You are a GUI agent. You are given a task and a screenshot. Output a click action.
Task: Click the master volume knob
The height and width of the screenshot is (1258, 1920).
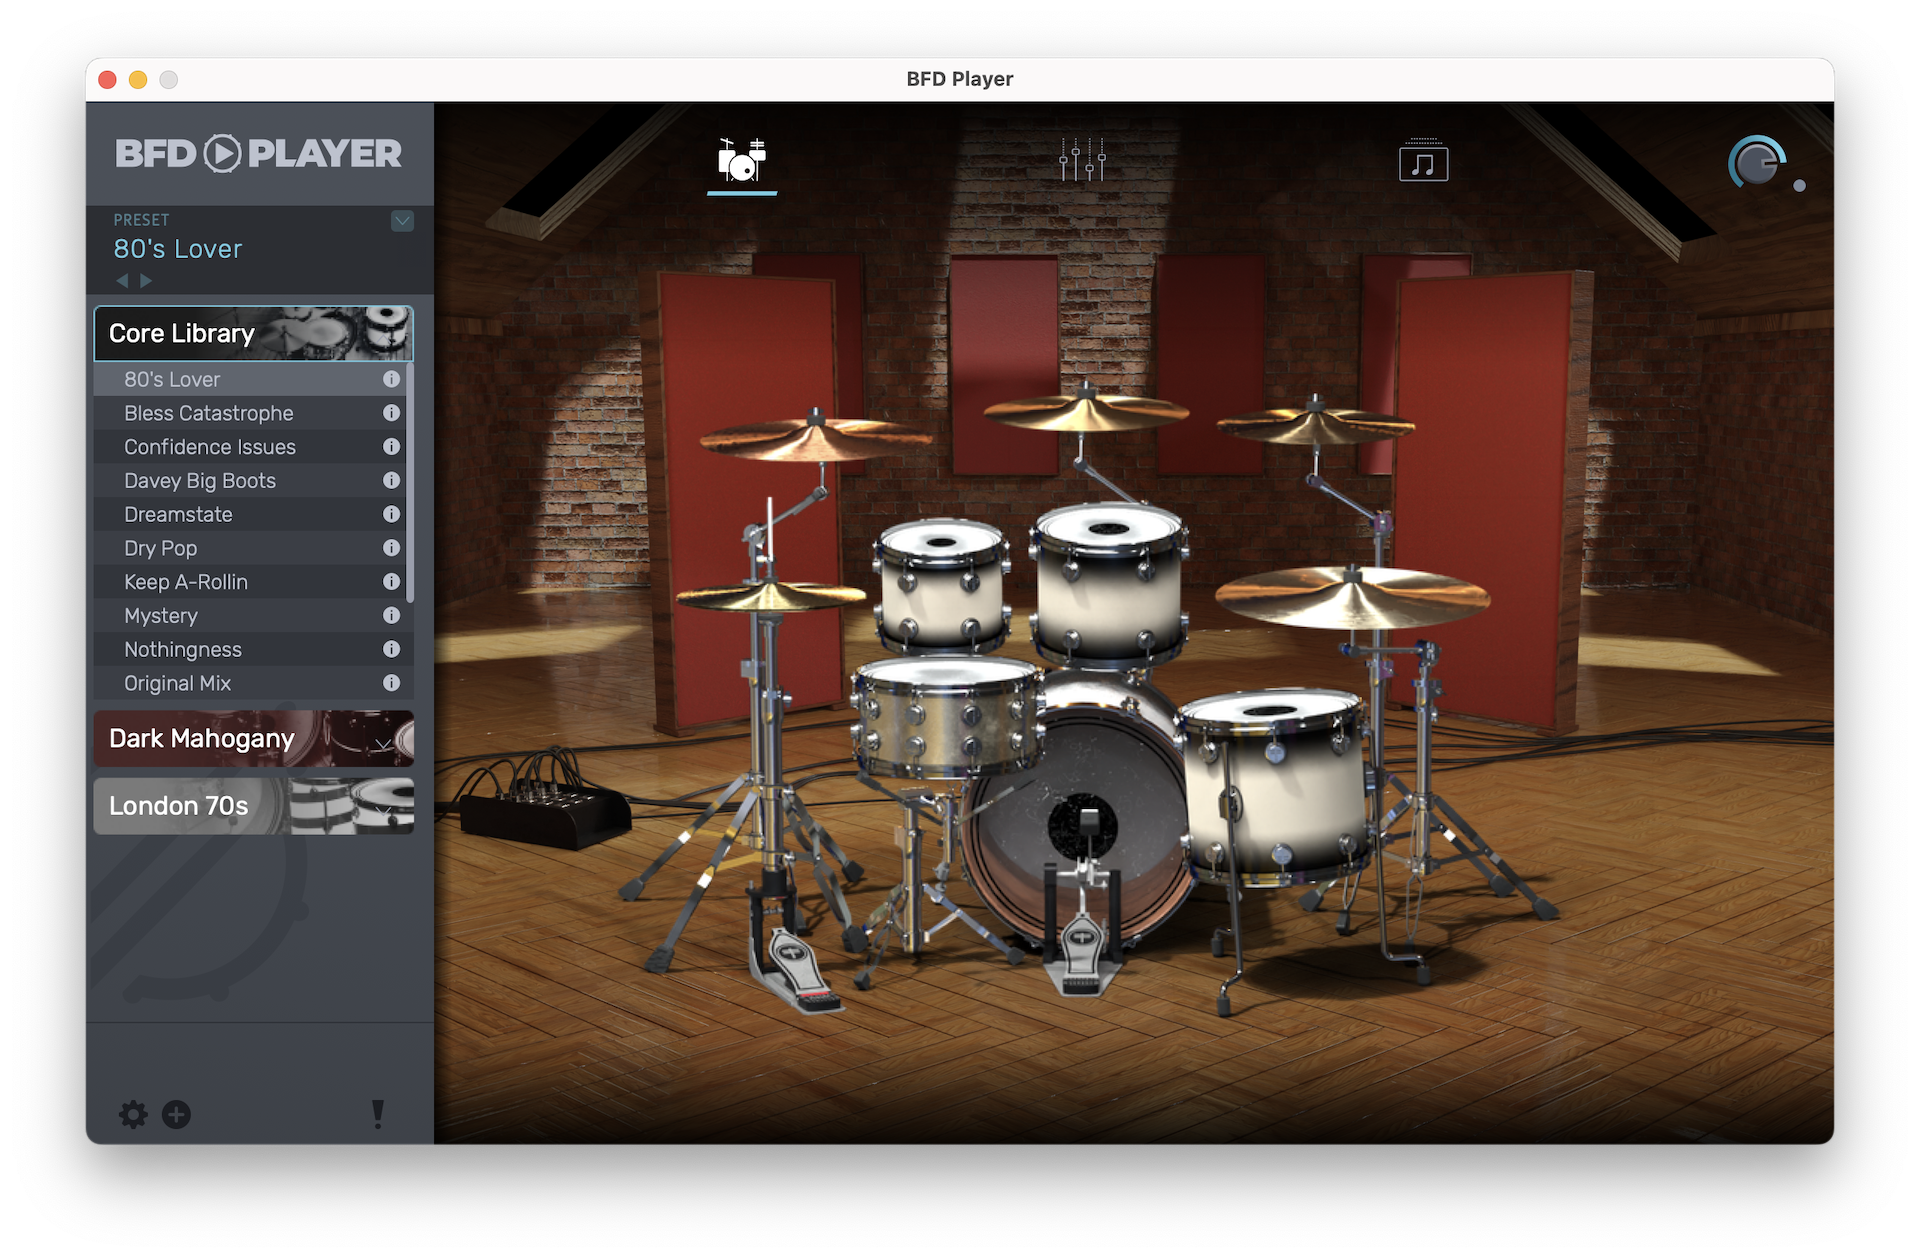1756,163
